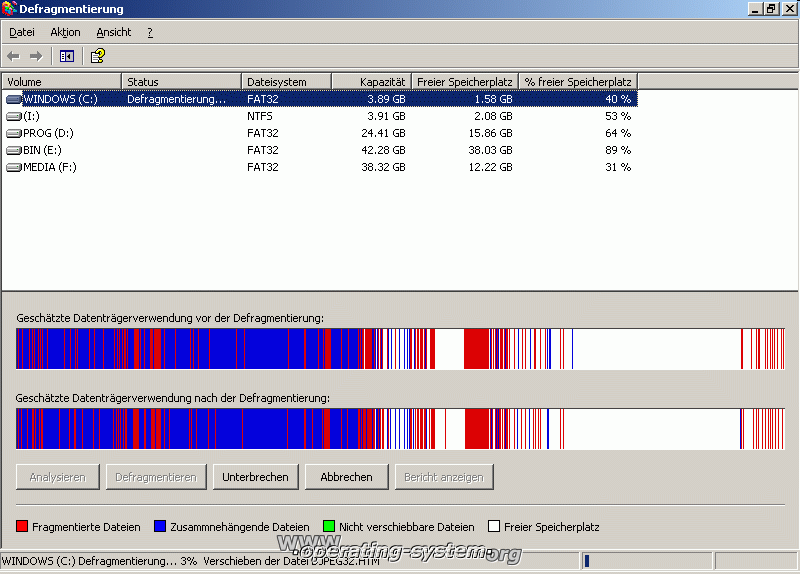The width and height of the screenshot is (800, 574).
Task: Click the Nicht verschiebbare Dateien legend label
Action: pyautogui.click(x=407, y=527)
